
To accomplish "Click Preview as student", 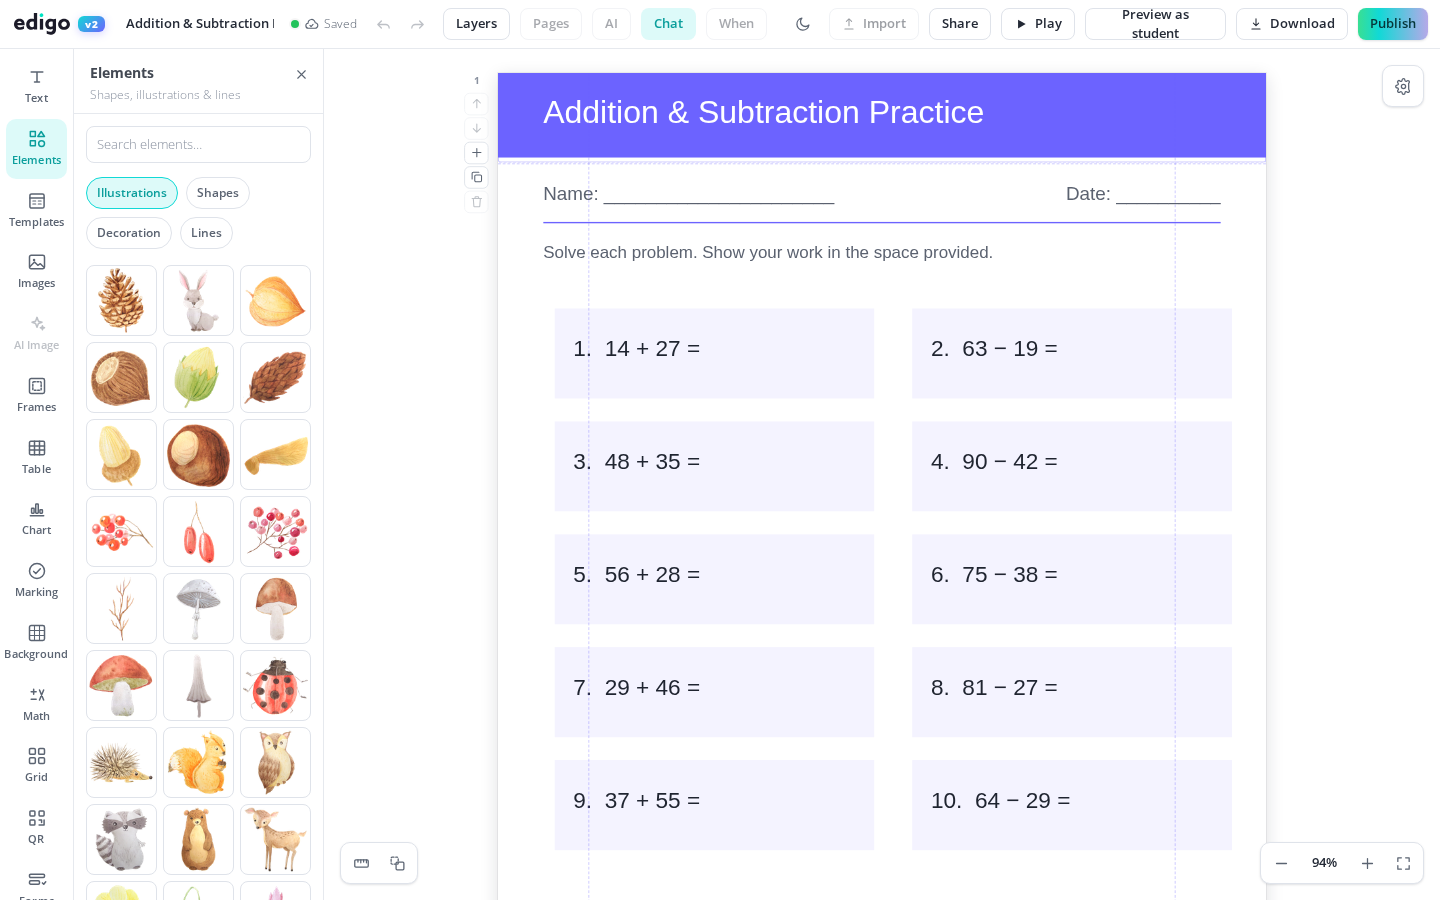I will [1155, 24].
